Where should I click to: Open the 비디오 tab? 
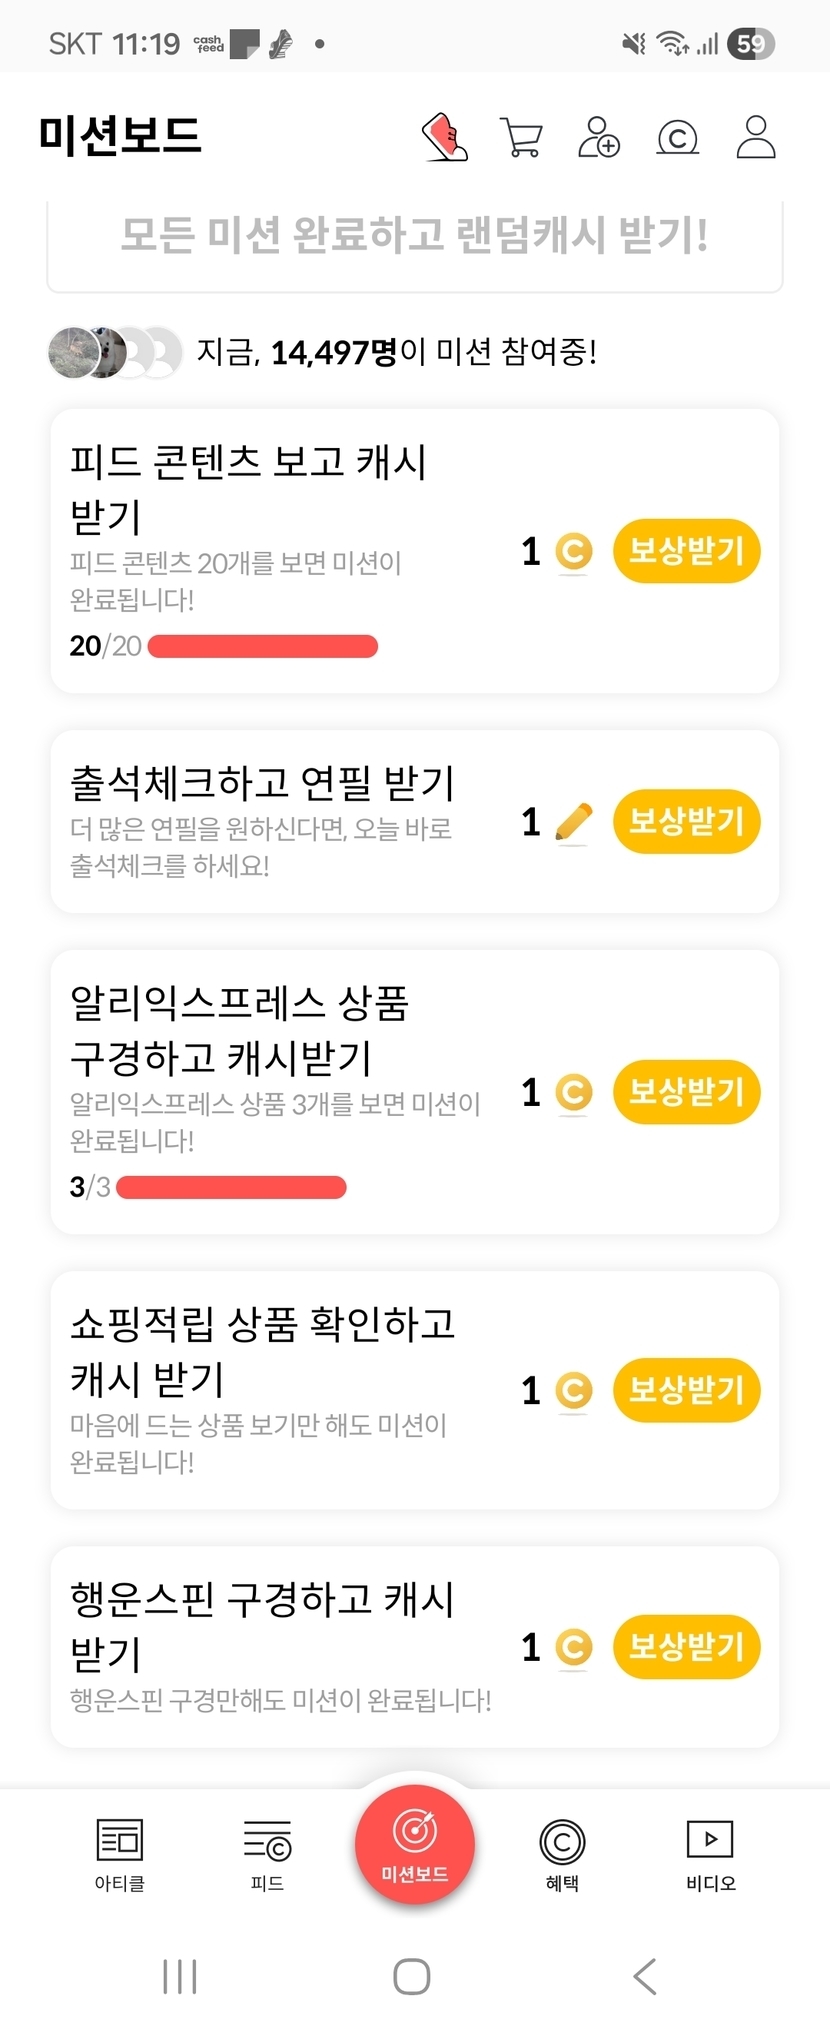pos(710,1855)
